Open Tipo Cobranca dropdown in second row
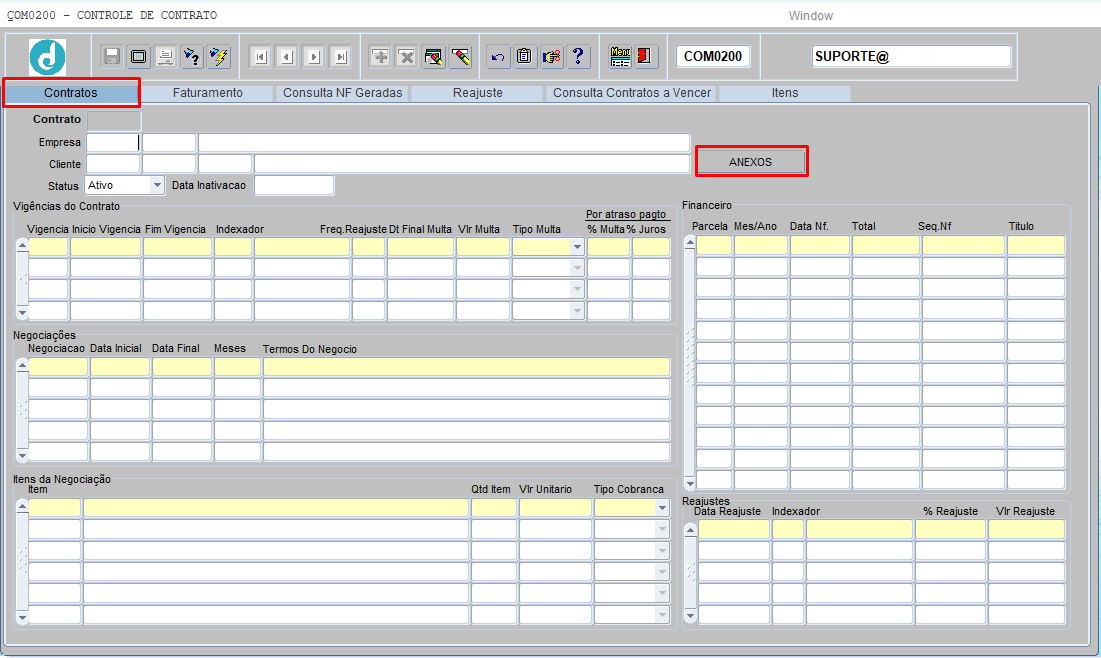 click(x=662, y=529)
